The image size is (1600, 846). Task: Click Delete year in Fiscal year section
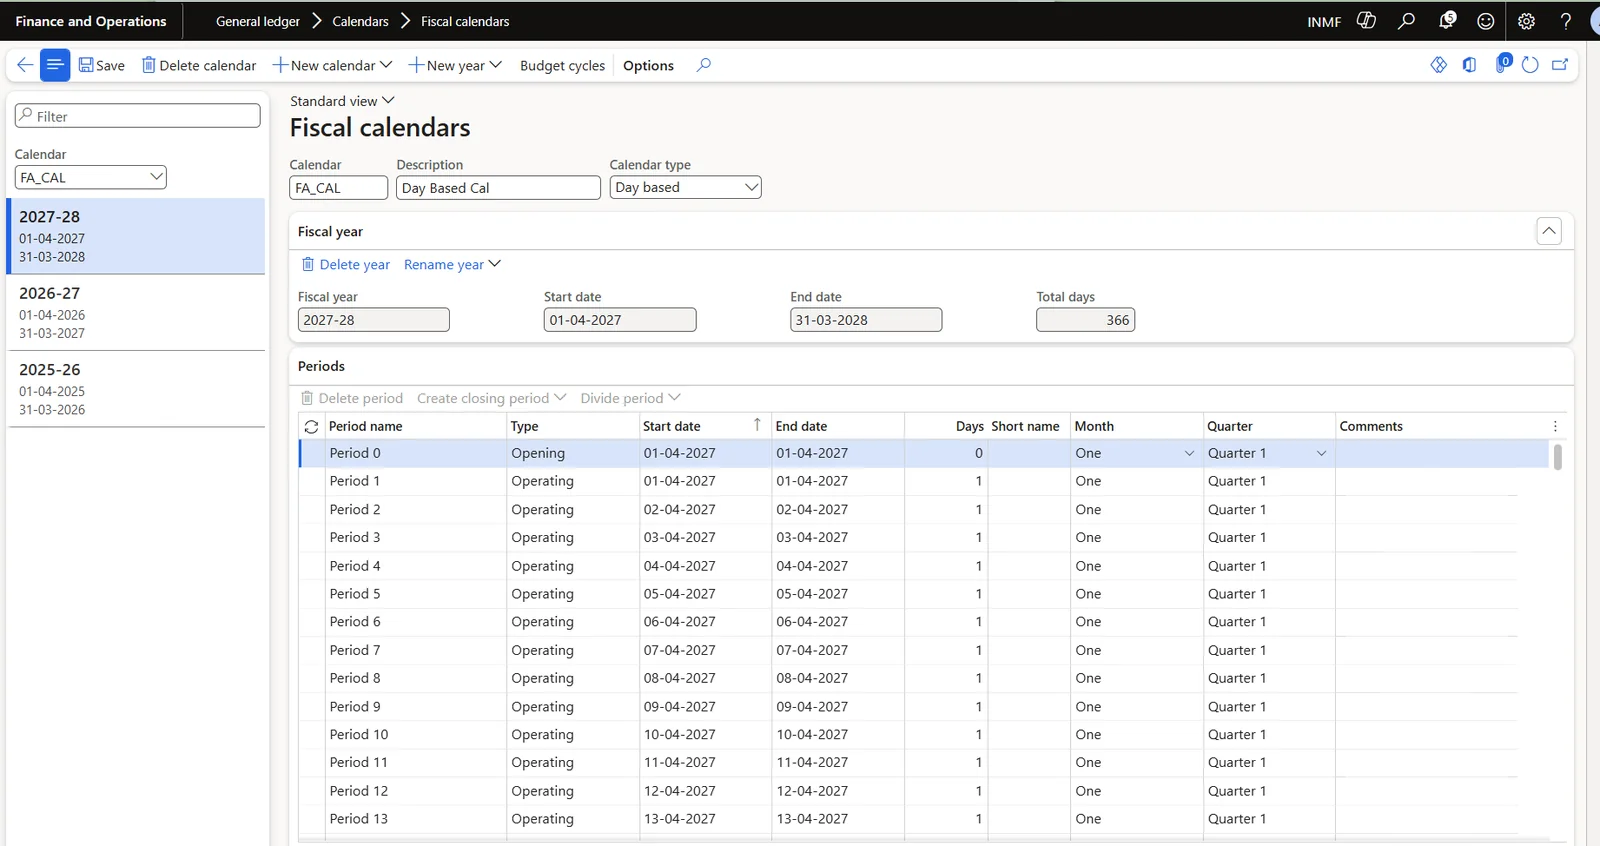[346, 264]
